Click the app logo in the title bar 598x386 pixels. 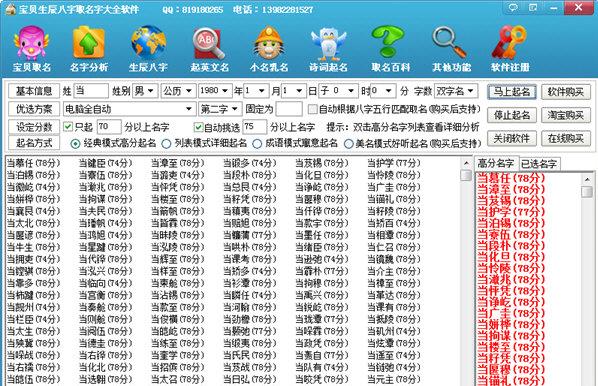click(10, 9)
